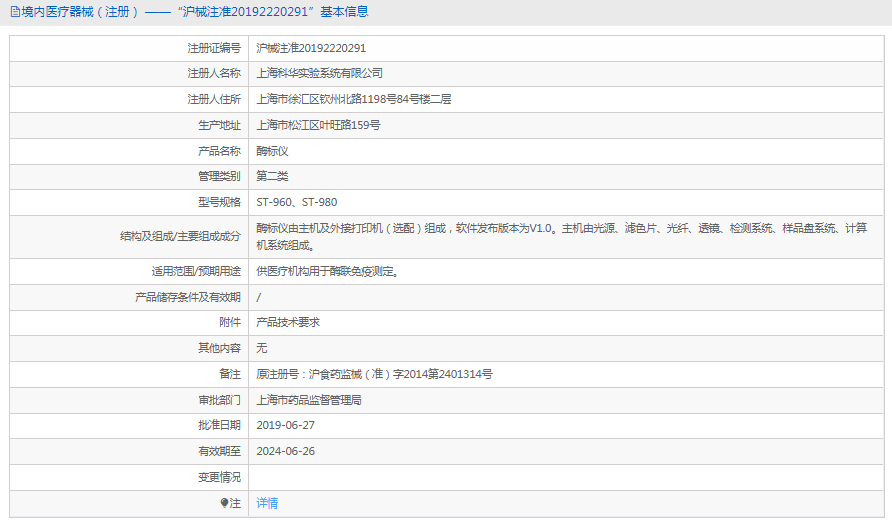Select the 无 value of 其他内容
Image resolution: width=892 pixels, height=524 pixels.
pos(261,348)
